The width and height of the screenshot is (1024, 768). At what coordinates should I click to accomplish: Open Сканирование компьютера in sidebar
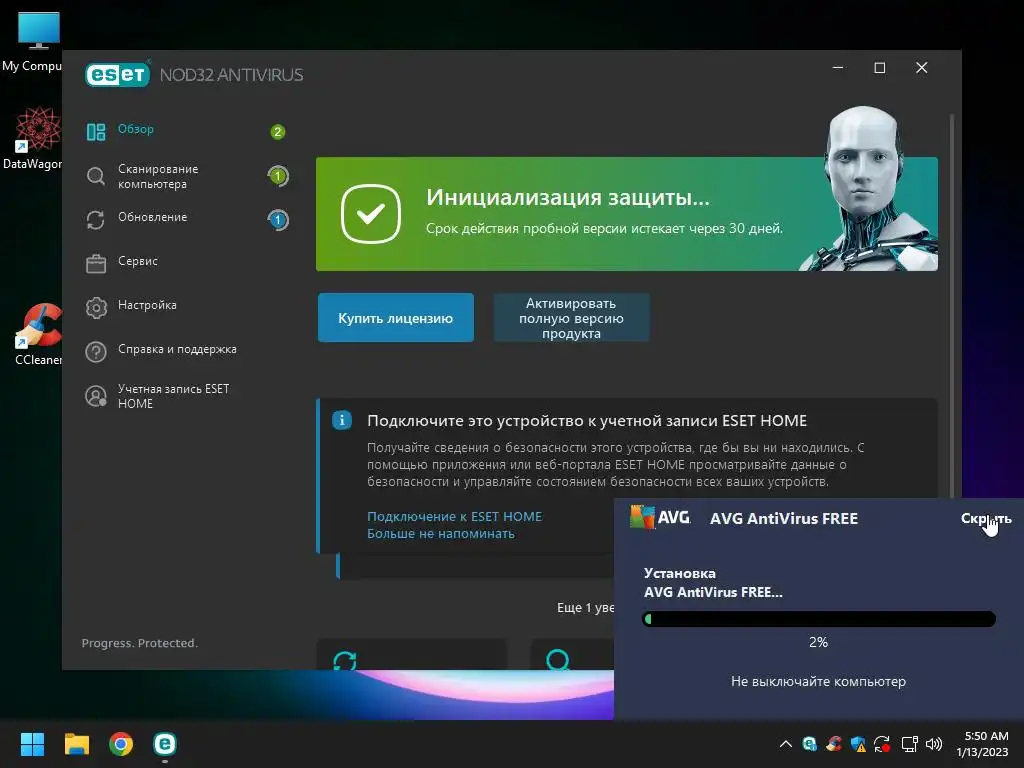point(158,176)
